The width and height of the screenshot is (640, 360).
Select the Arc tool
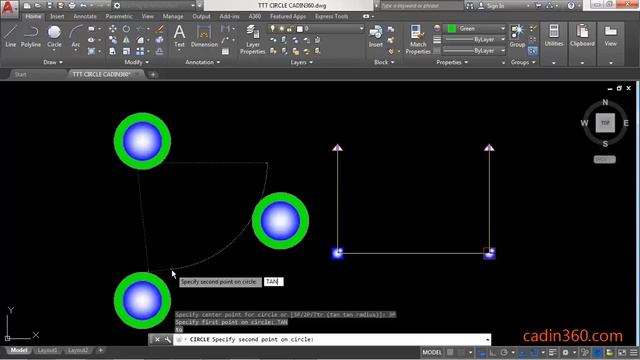tap(76, 36)
